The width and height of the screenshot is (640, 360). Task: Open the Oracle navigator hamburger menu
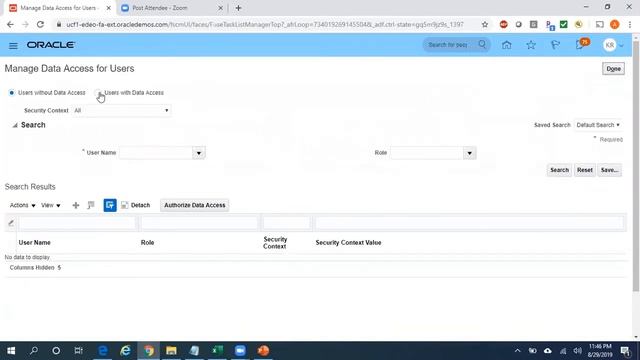[13, 45]
